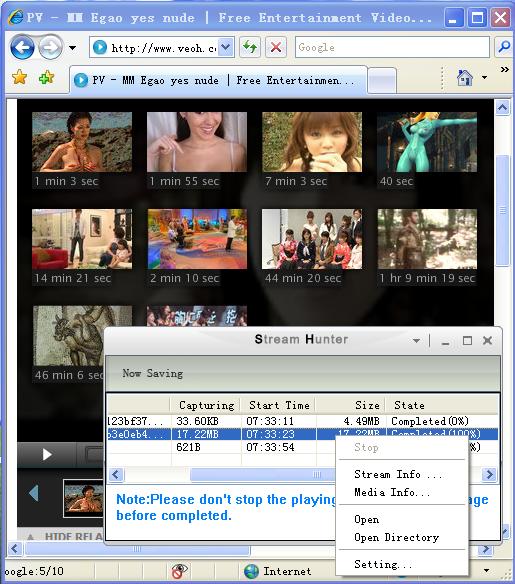The height and width of the screenshot is (584, 515).
Task: Click the 'Completed(0%)' state cell
Action: tap(430, 421)
